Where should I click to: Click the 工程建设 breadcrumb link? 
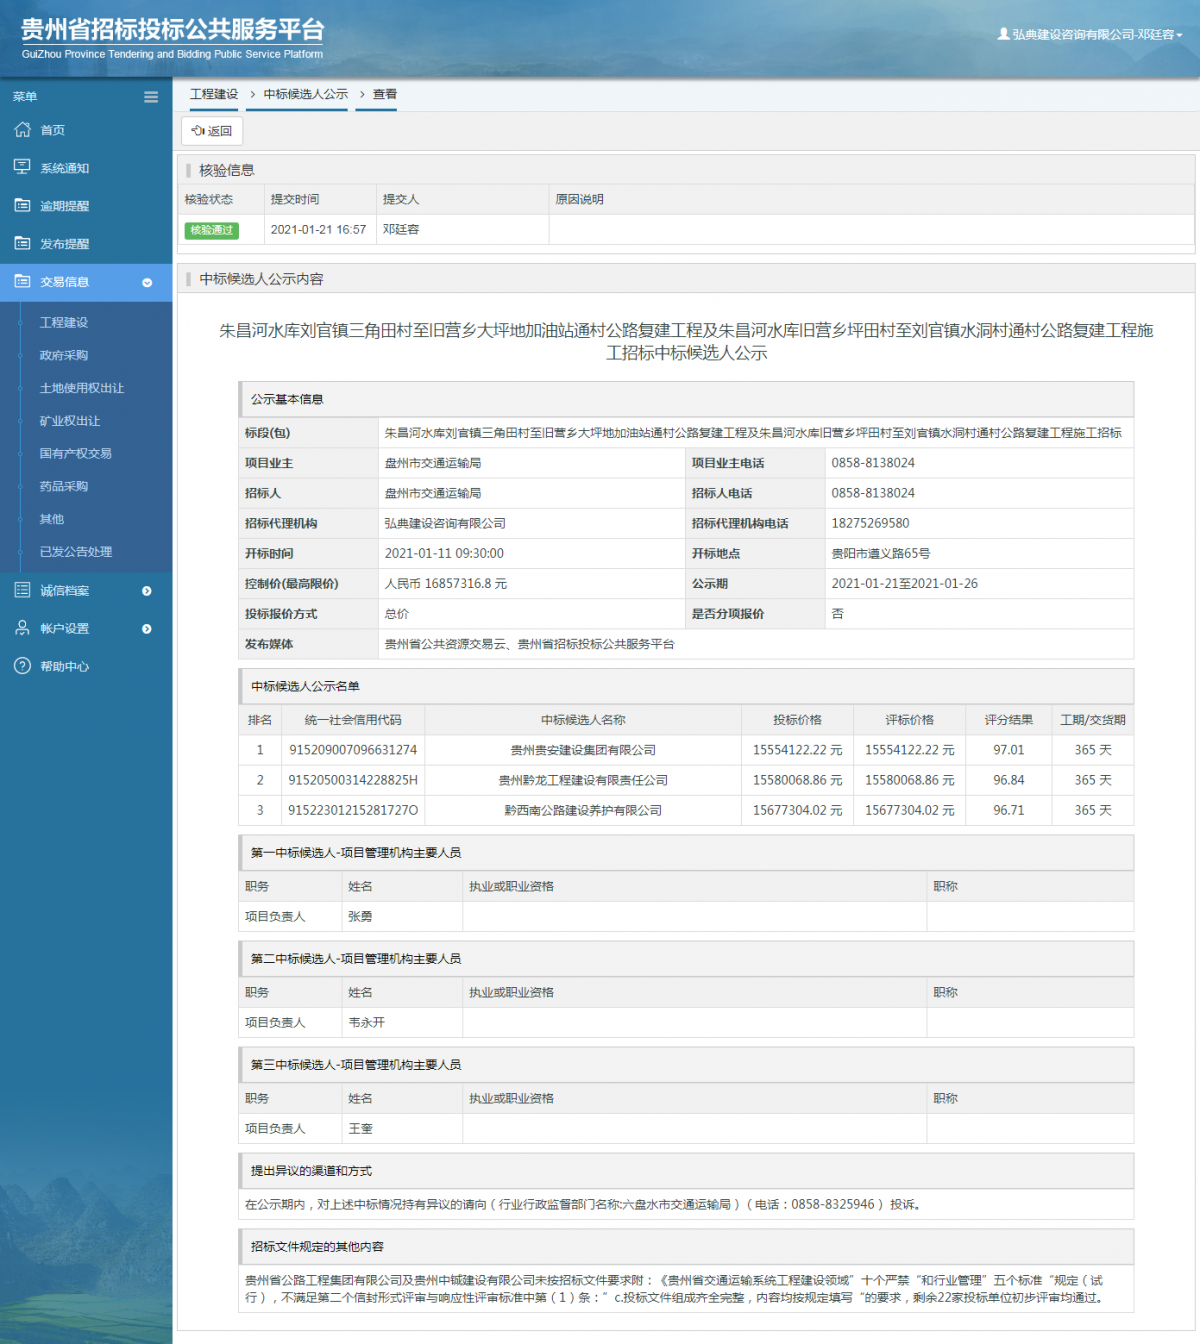tap(214, 94)
